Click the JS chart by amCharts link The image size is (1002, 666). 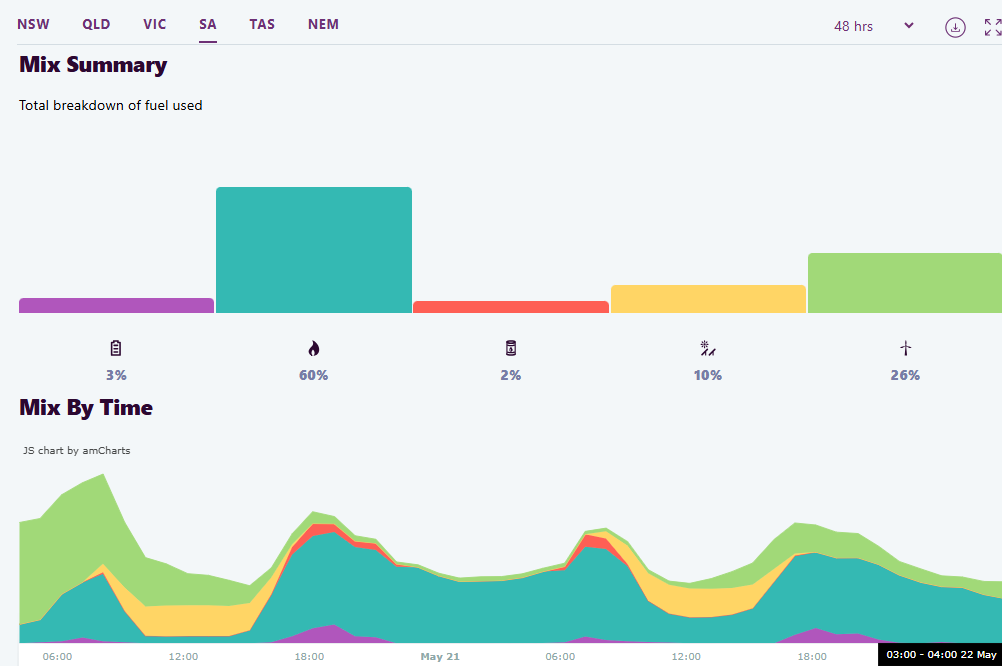[77, 451]
